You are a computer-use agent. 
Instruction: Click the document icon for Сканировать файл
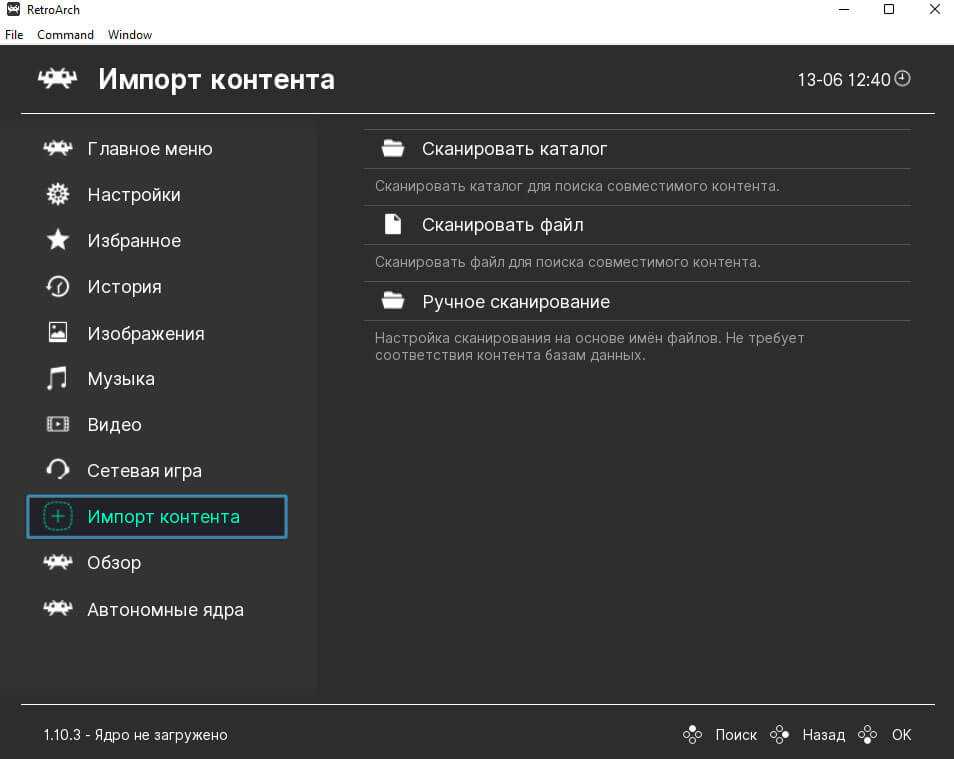click(393, 225)
